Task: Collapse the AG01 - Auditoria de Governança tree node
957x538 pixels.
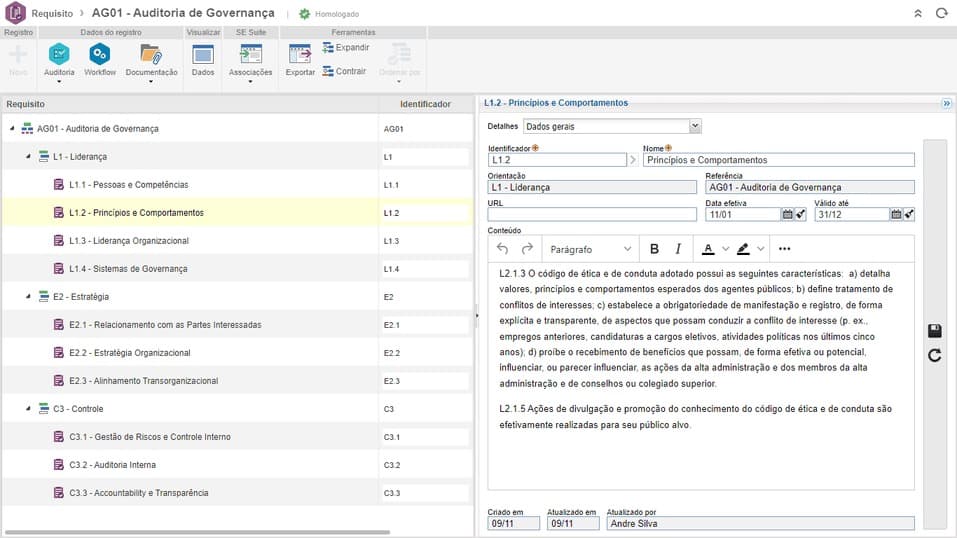Action: pyautogui.click(x=12, y=128)
